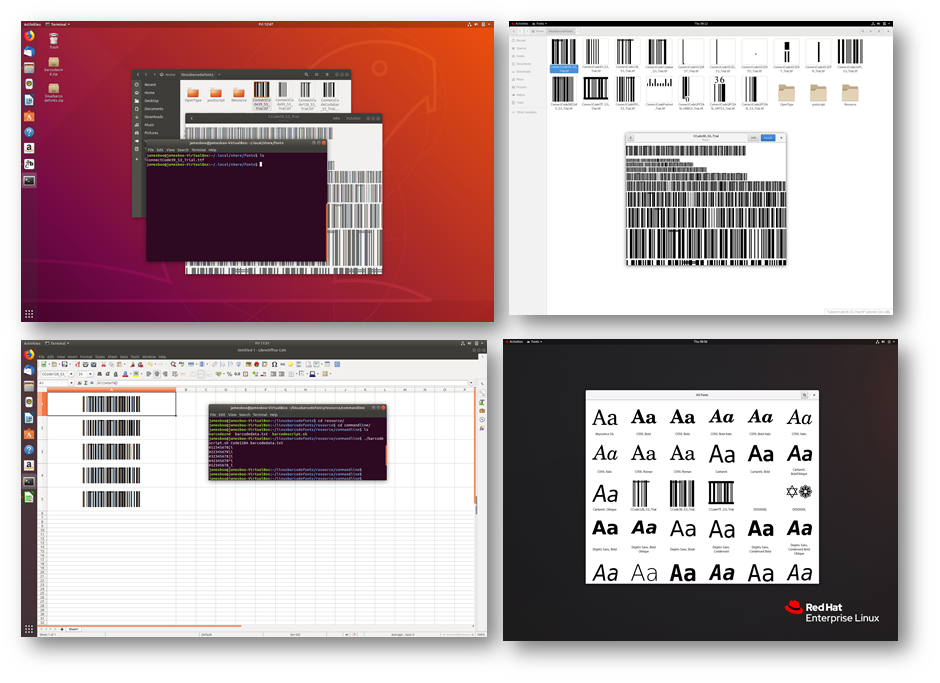
Task: Open Starred in the RHEL Files sidebar
Action: coord(519,48)
